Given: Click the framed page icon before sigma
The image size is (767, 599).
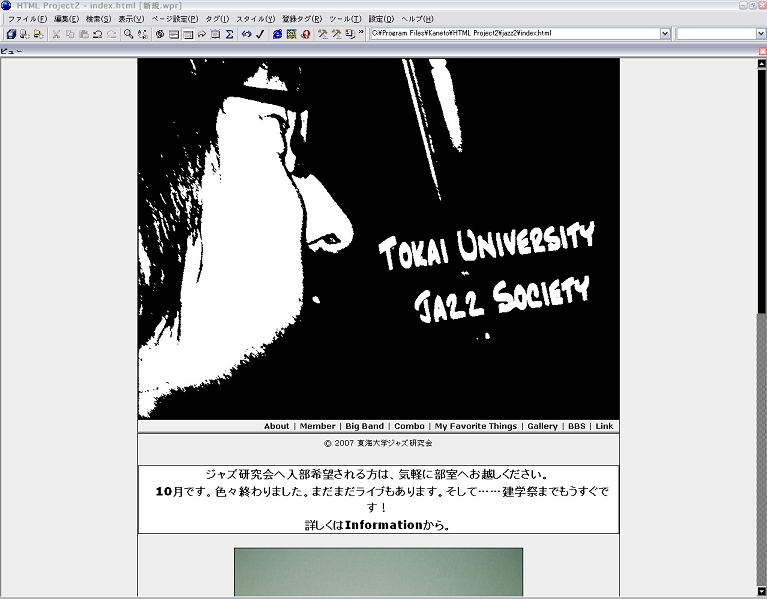Looking at the screenshot, I should coord(215,34).
